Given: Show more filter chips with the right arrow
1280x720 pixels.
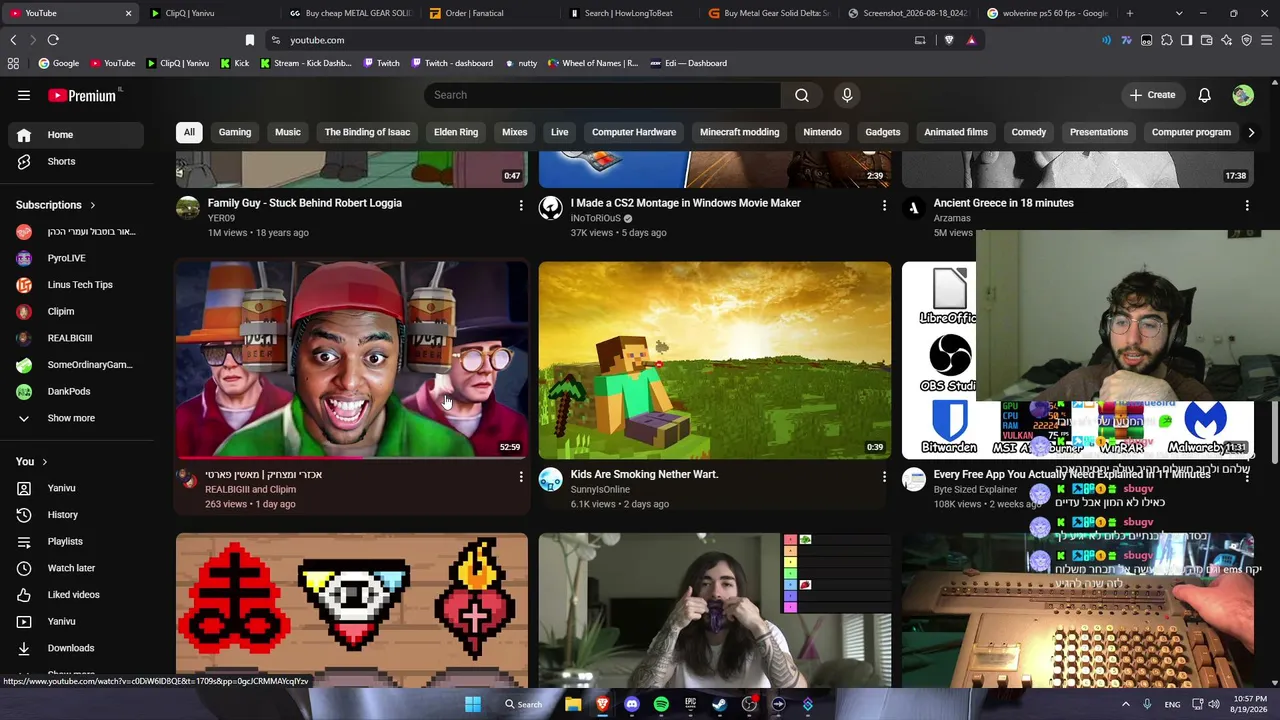Looking at the screenshot, I should [x=1251, y=132].
